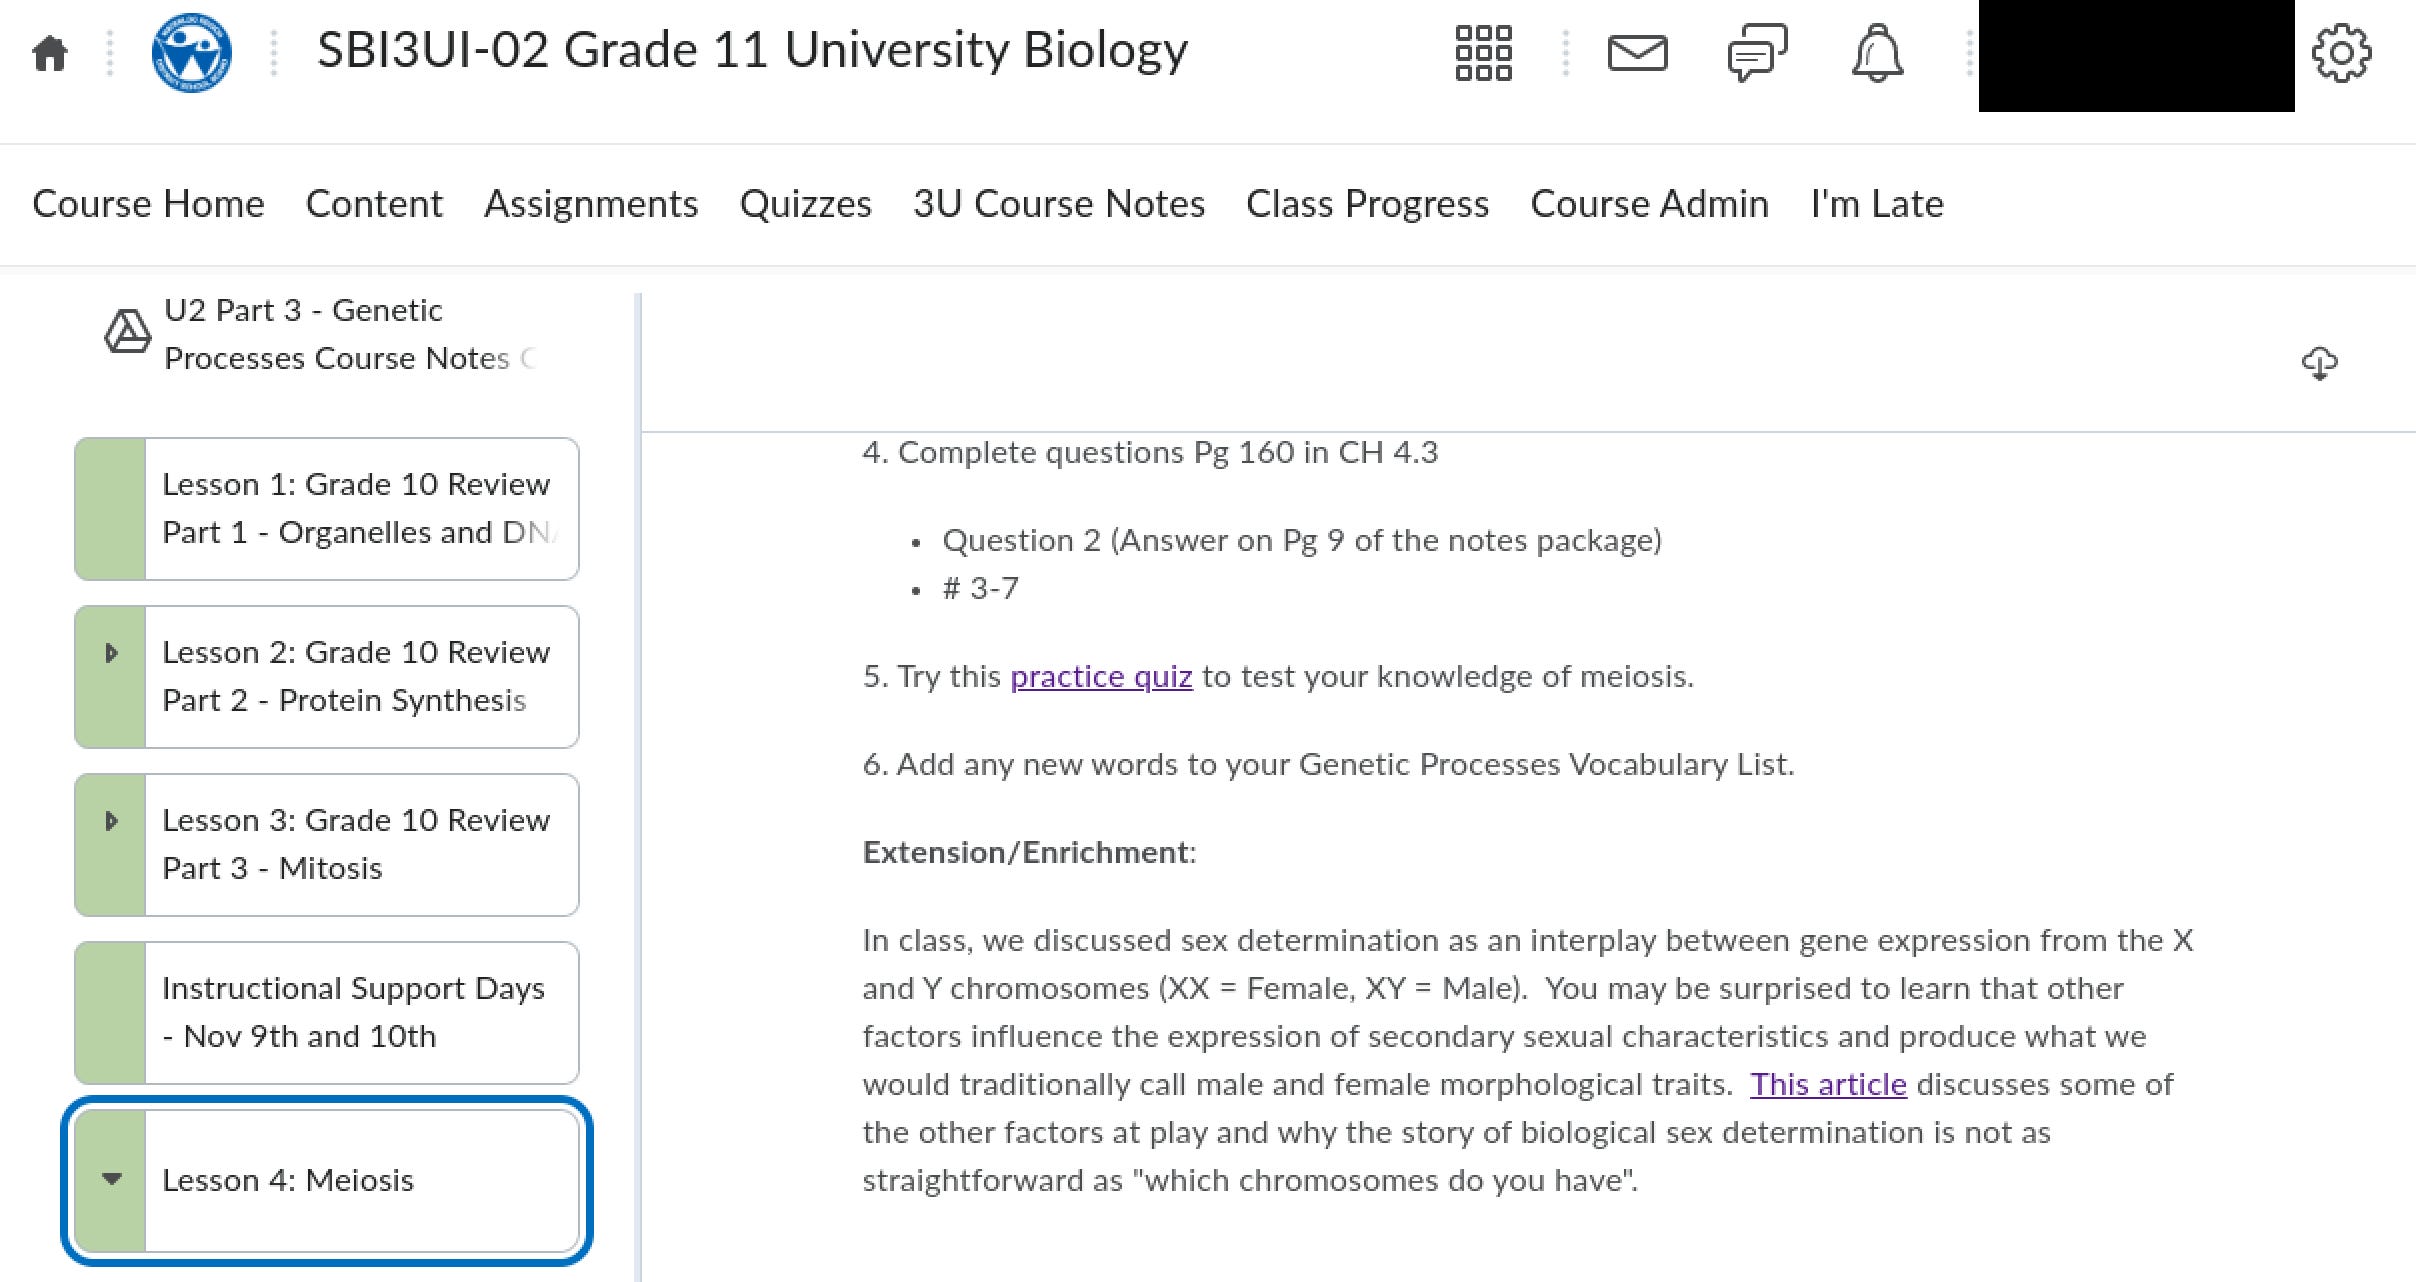Open U2 Part 3 Genetic Processes Course Notes
Image resolution: width=2416 pixels, height=1282 pixels.
350,334
